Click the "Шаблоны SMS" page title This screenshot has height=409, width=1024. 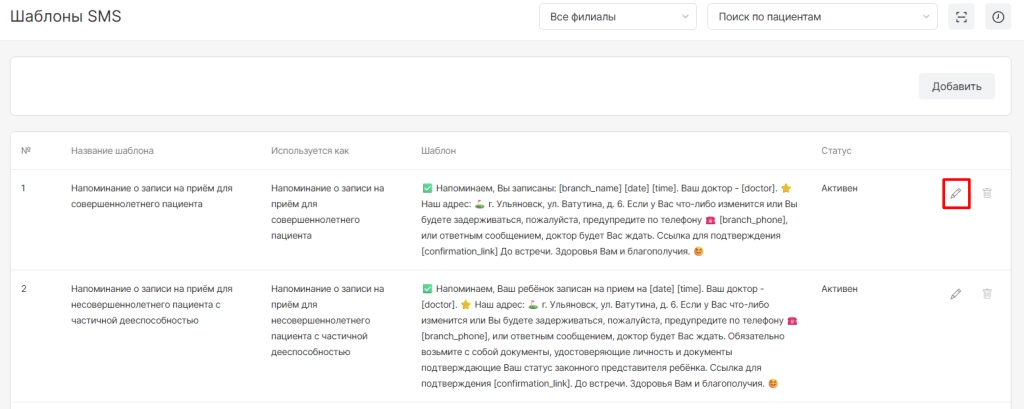click(x=65, y=17)
